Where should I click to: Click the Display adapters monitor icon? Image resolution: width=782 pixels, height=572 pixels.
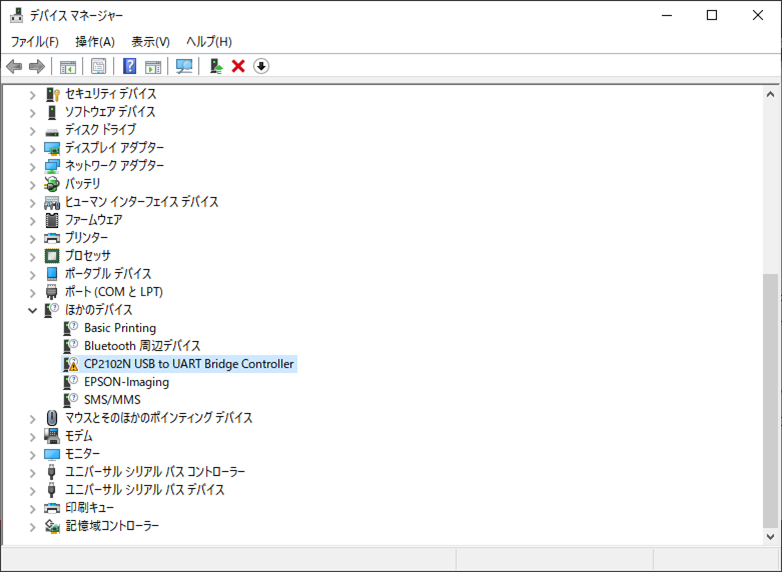pos(52,148)
